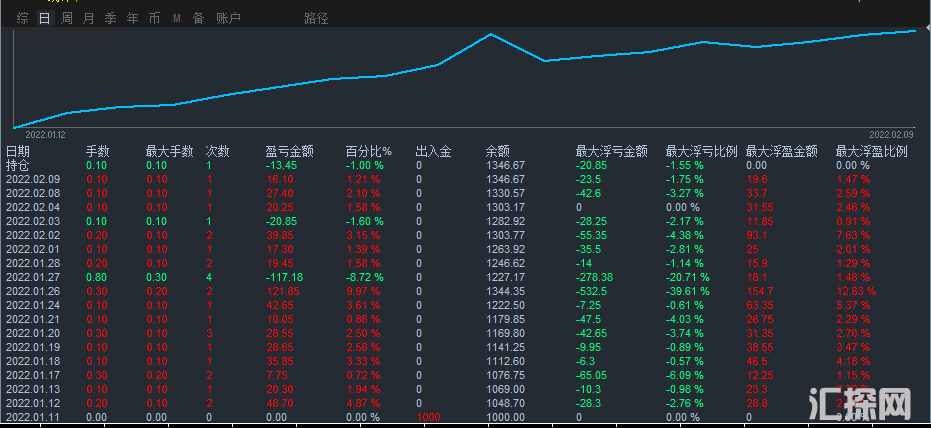Click the 余额 column header

(497, 152)
